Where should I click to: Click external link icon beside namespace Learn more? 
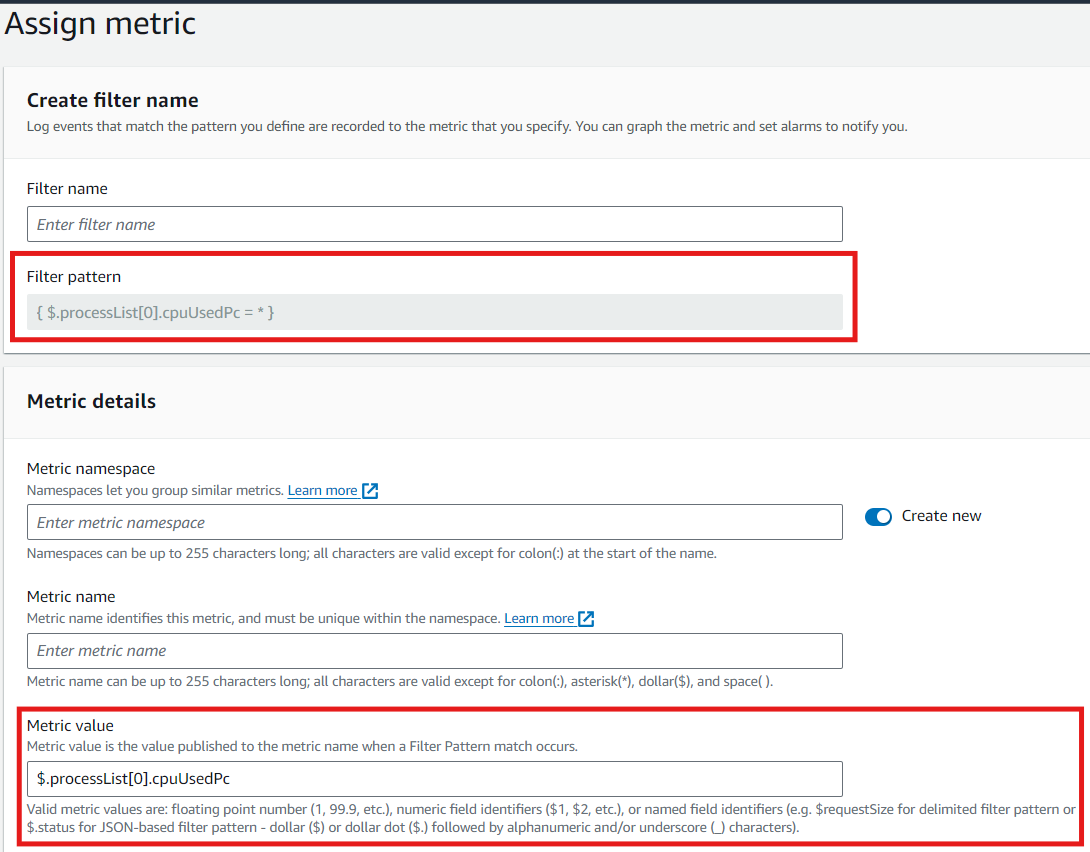click(x=371, y=491)
